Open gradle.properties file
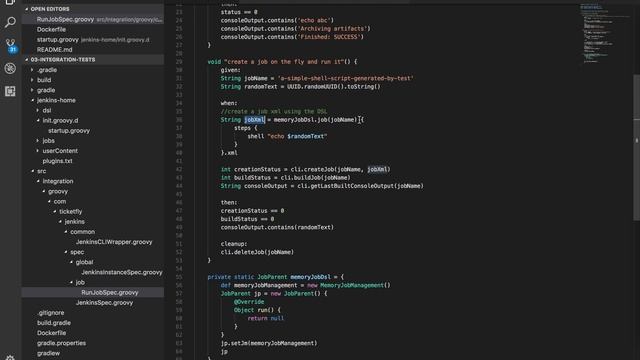 click(61, 343)
